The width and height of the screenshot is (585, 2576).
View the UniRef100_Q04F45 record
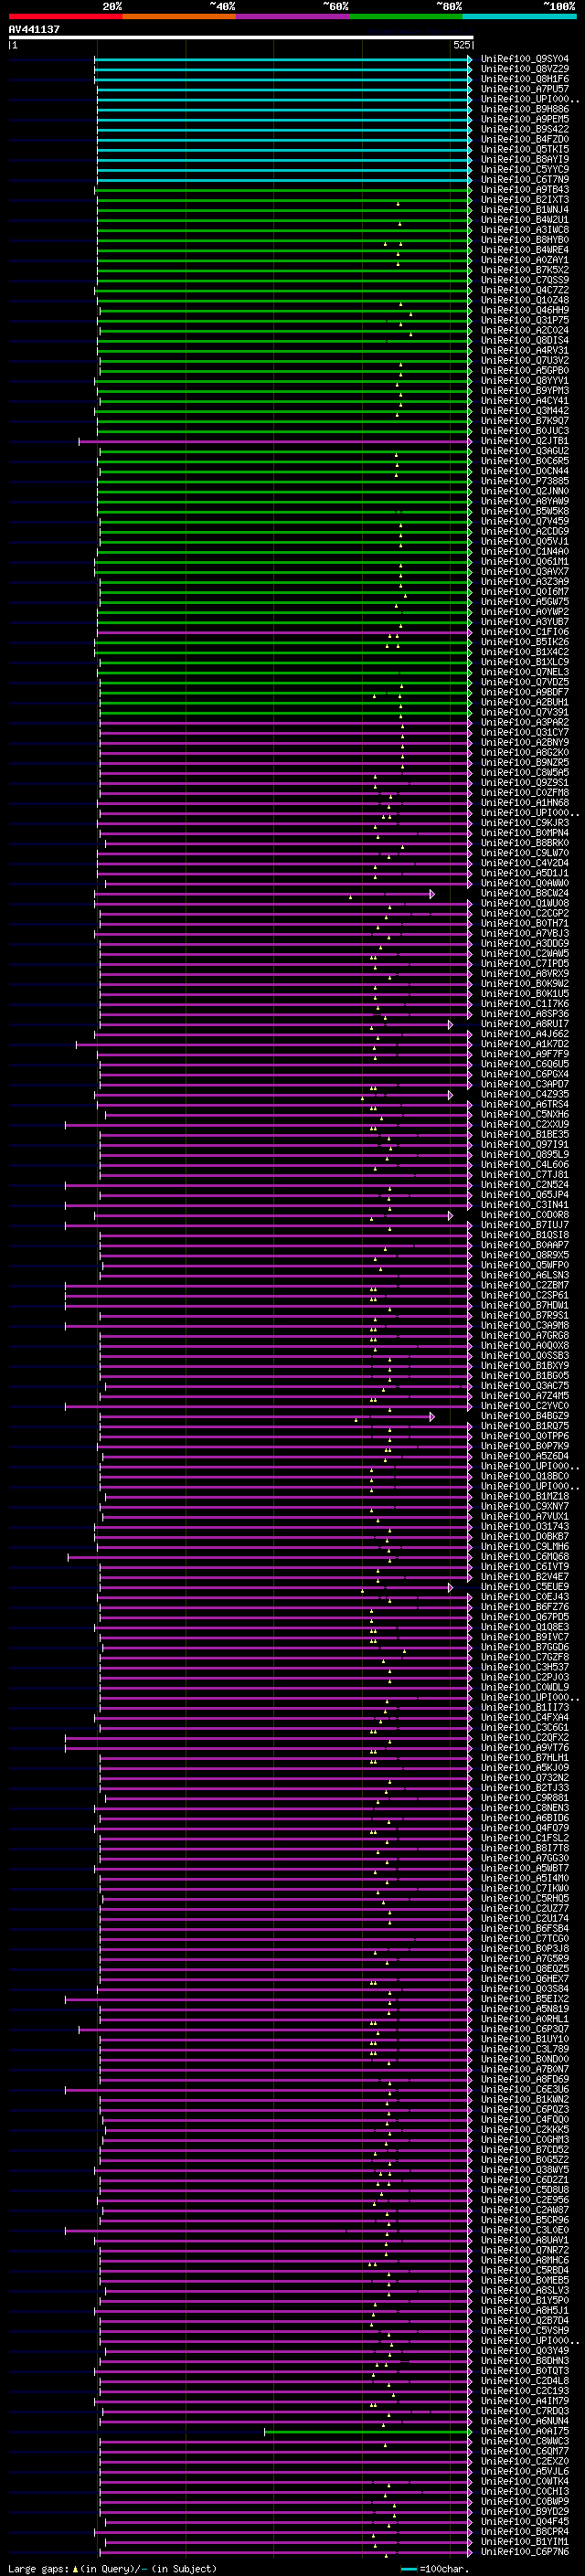tap(524, 2521)
